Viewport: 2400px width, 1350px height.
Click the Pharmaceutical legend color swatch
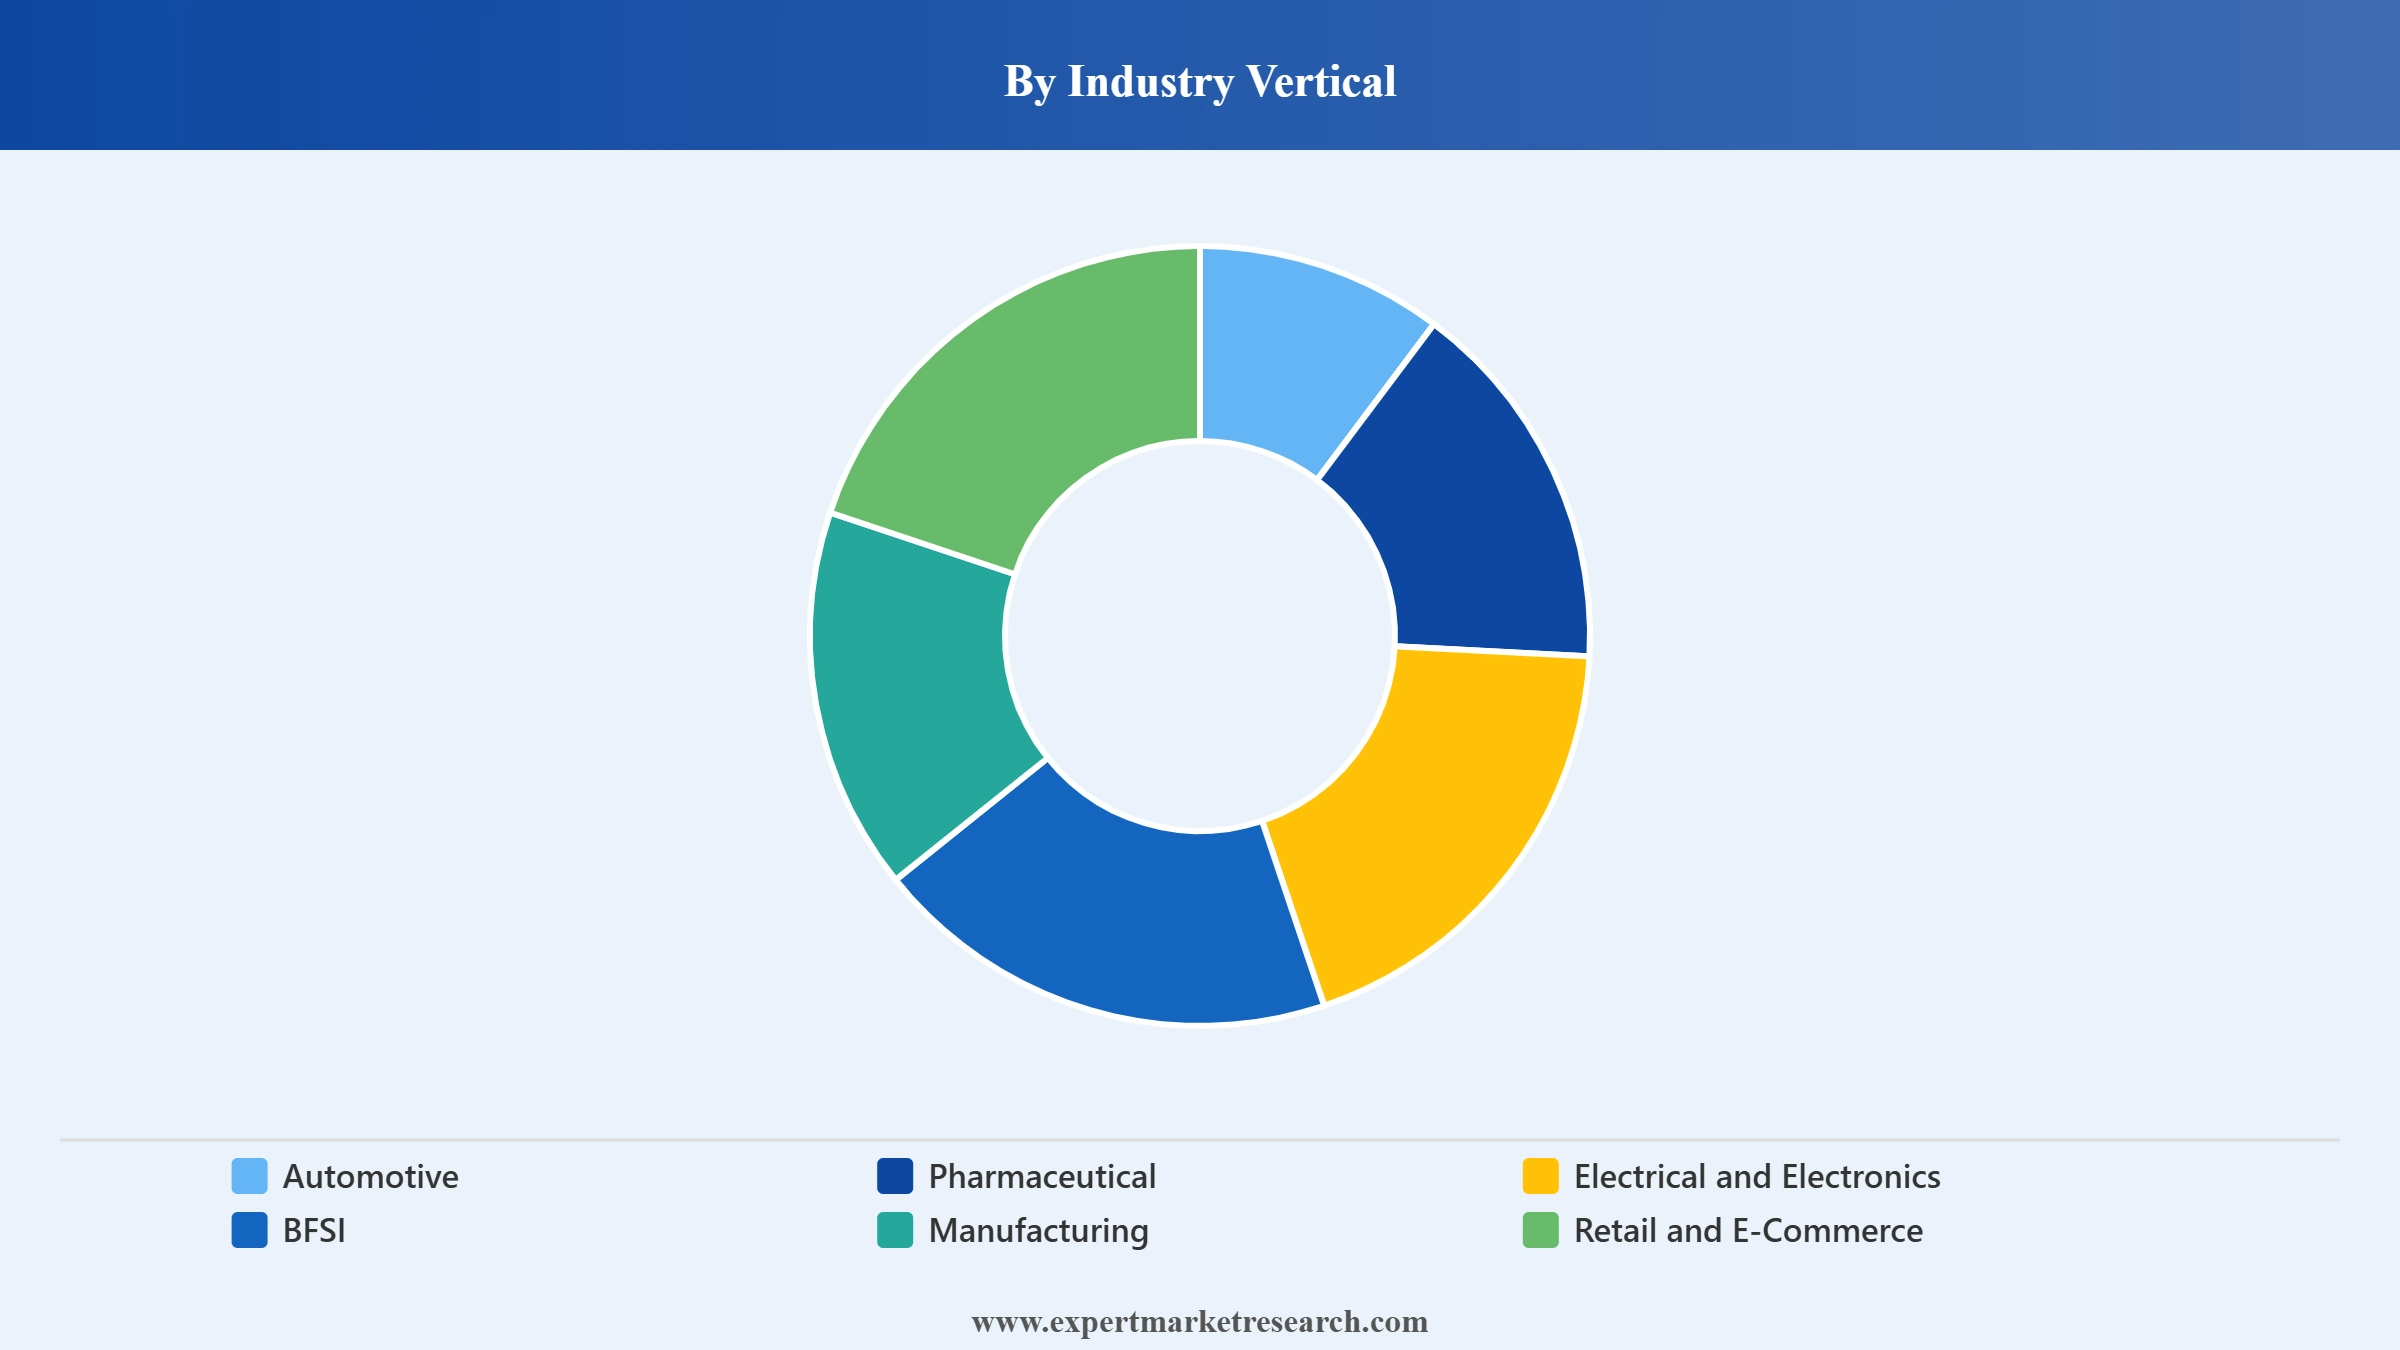point(895,1176)
